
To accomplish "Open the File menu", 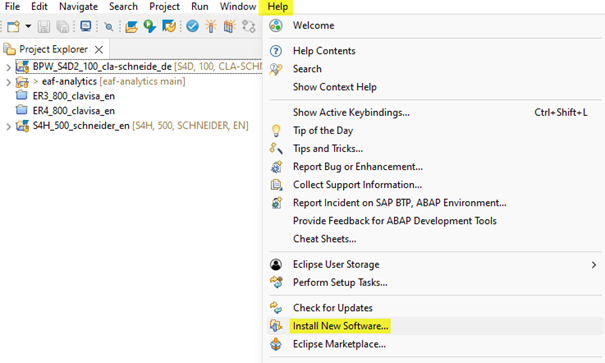I will pyautogui.click(x=12, y=7).
